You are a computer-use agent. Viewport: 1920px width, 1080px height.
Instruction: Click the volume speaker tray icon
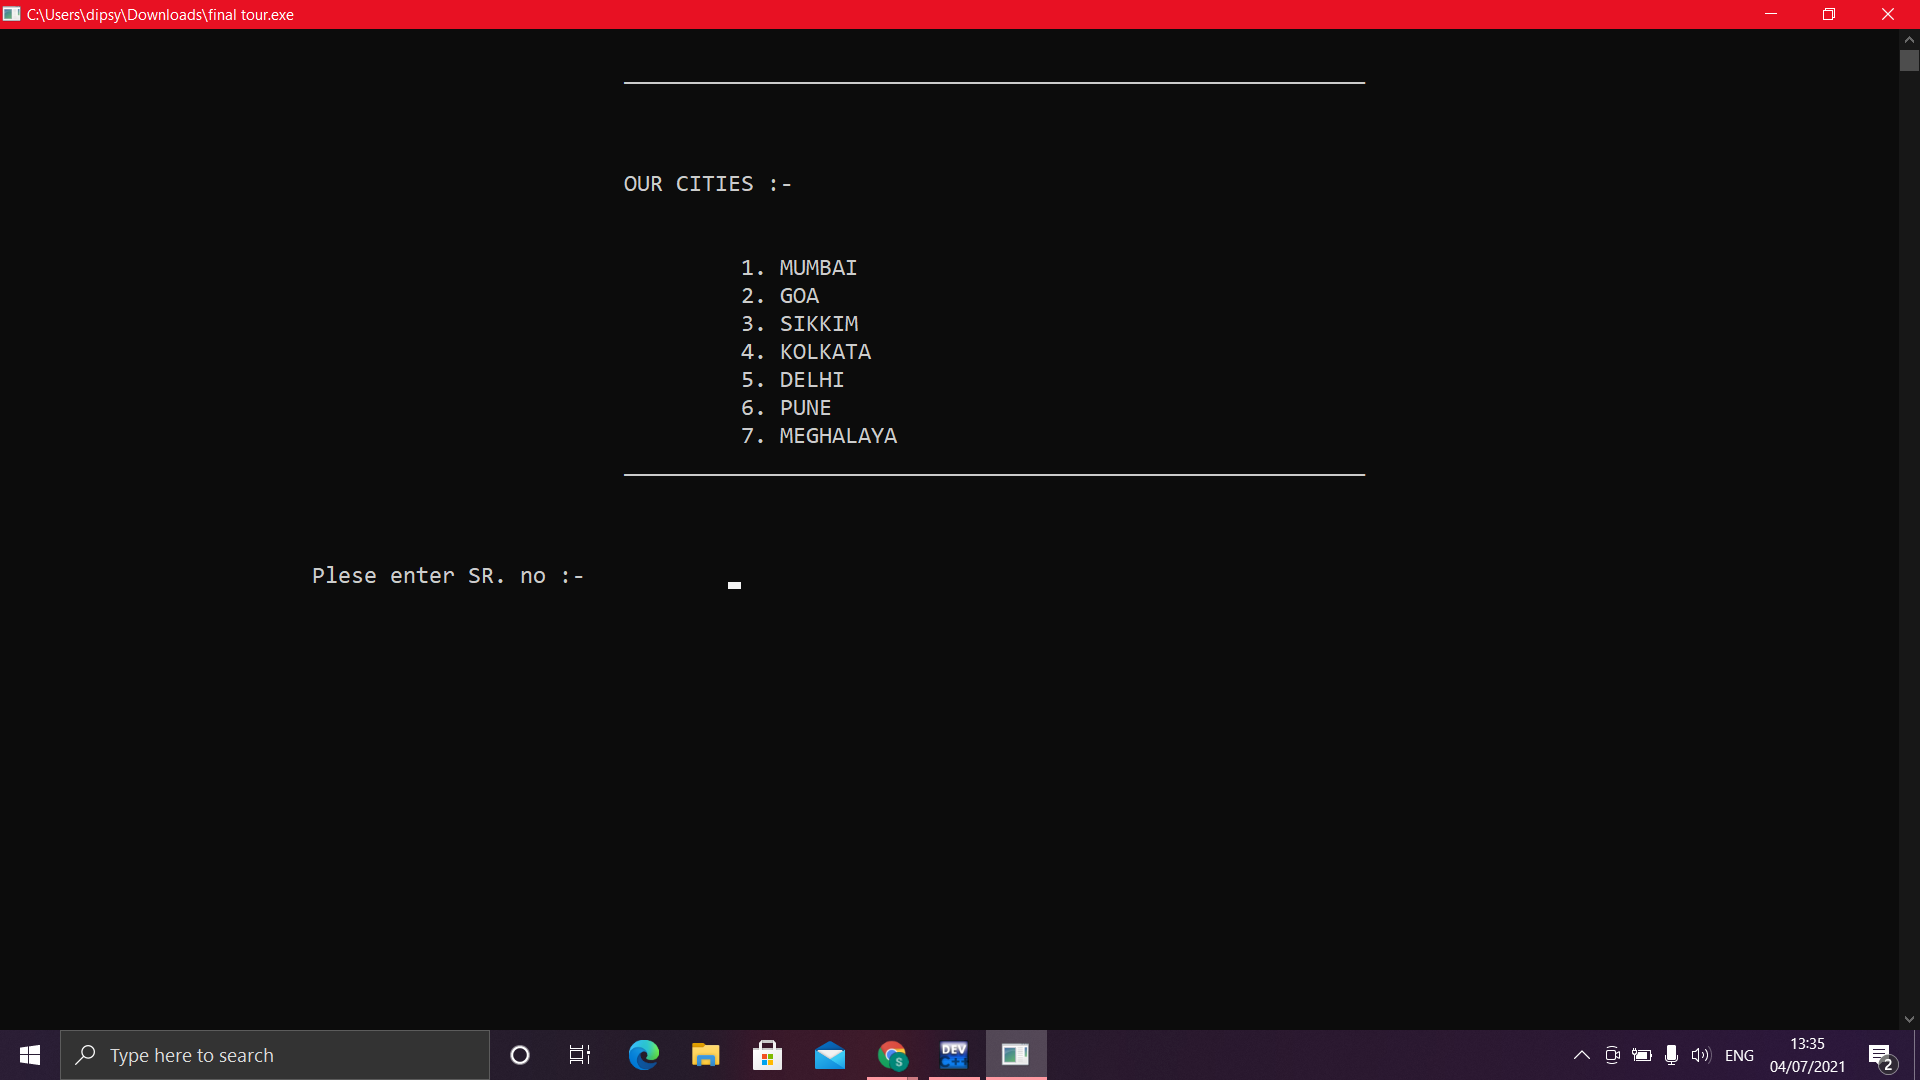point(1700,1055)
